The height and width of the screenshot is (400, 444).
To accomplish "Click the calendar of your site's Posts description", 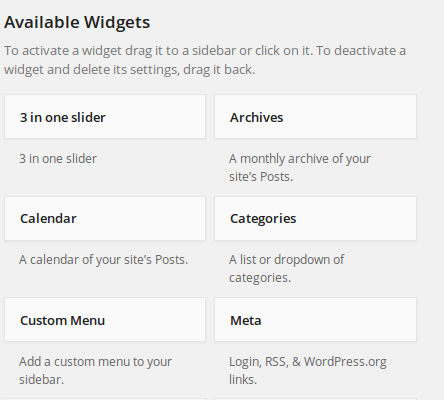I will pos(103,260).
